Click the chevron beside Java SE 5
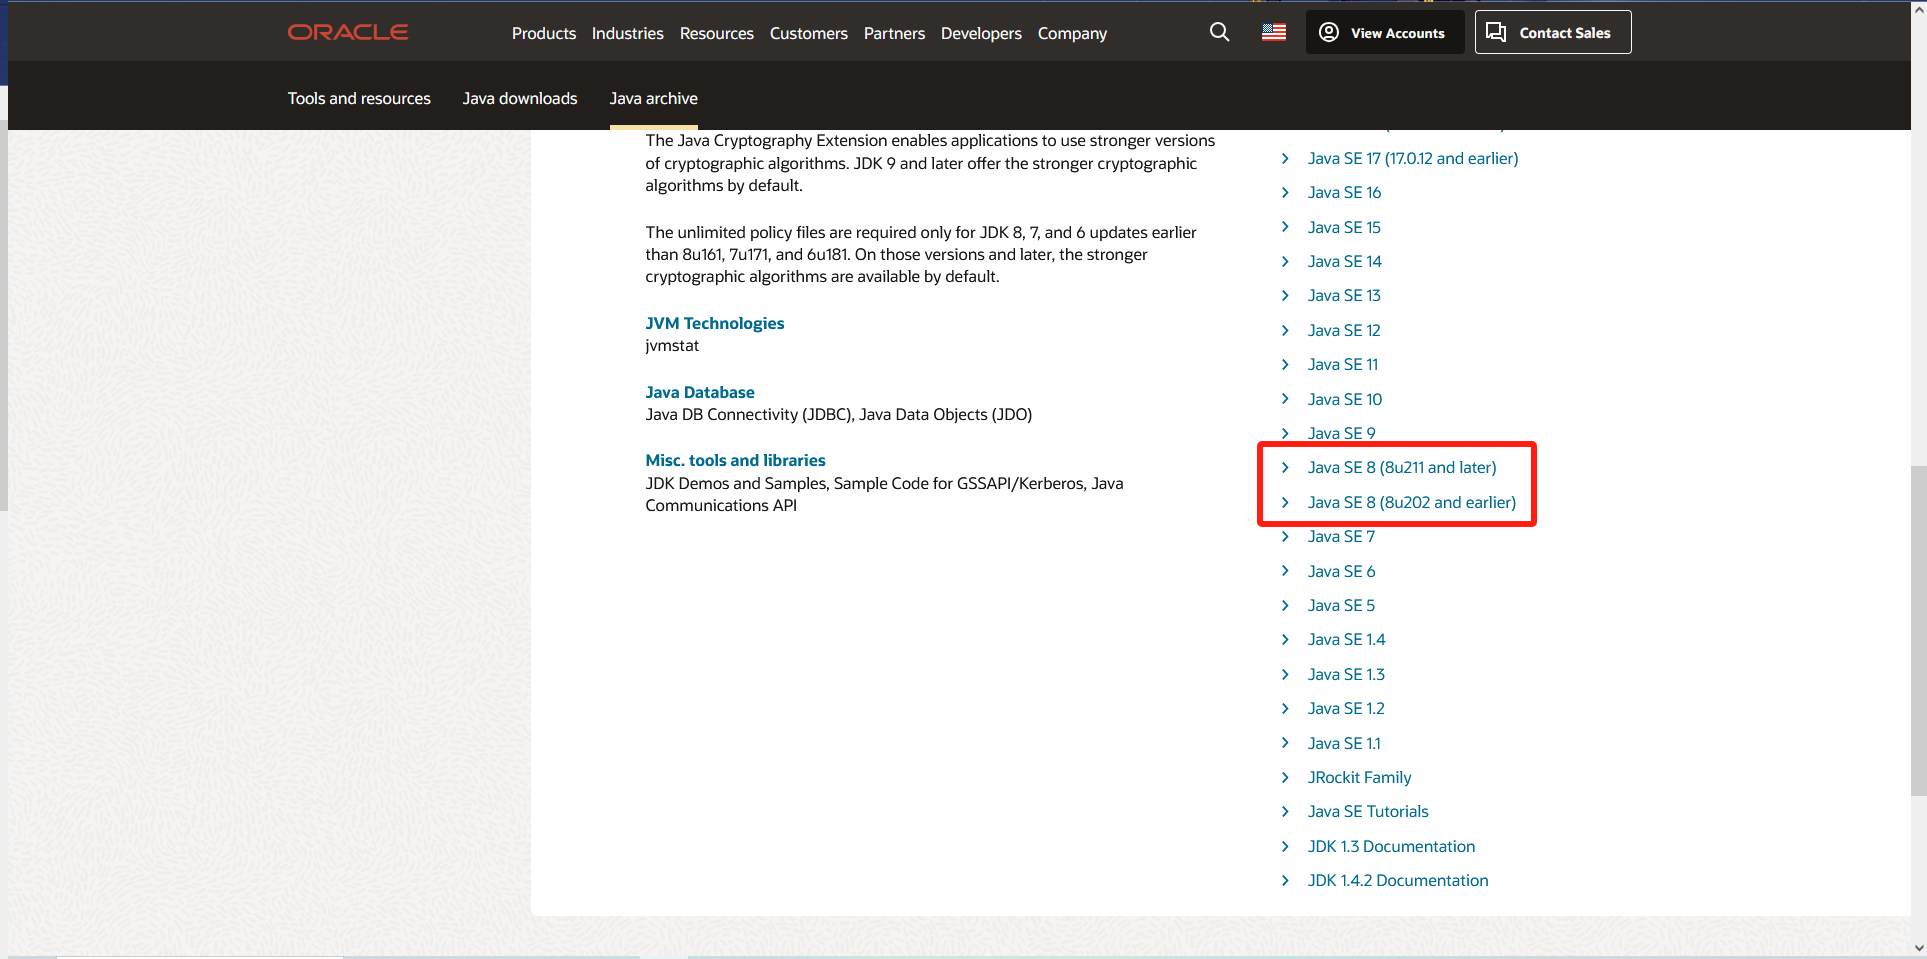Viewport: 1927px width, 959px height. click(x=1285, y=605)
